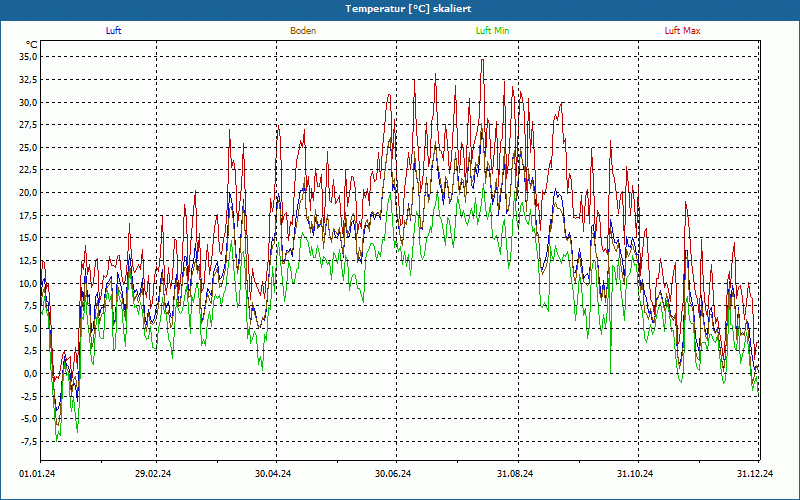The image size is (800, 500).
Task: Click the 30.06.24 date label
Action: pyautogui.click(x=393, y=474)
